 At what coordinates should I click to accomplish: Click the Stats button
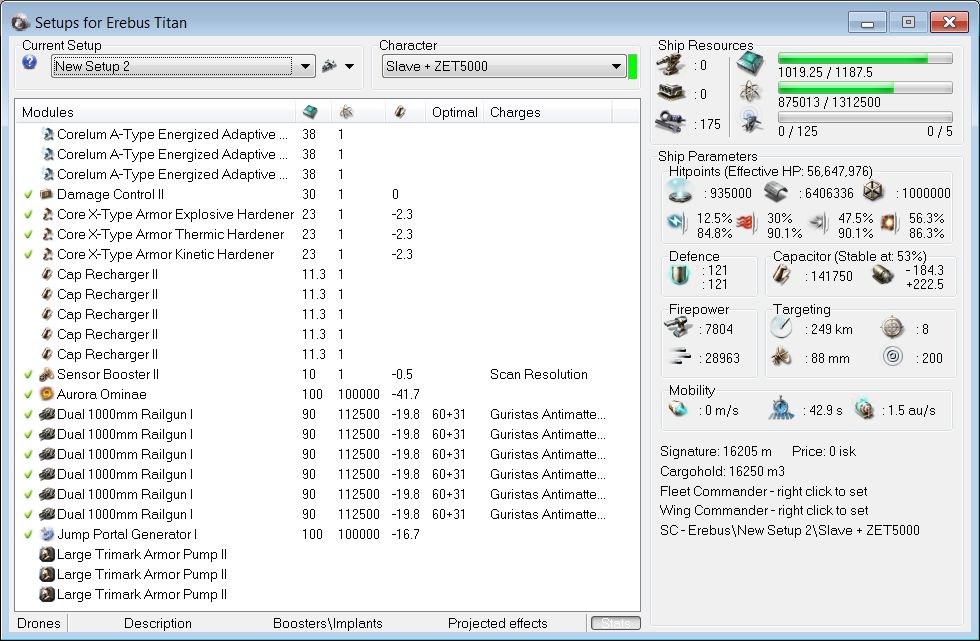[x=616, y=623]
